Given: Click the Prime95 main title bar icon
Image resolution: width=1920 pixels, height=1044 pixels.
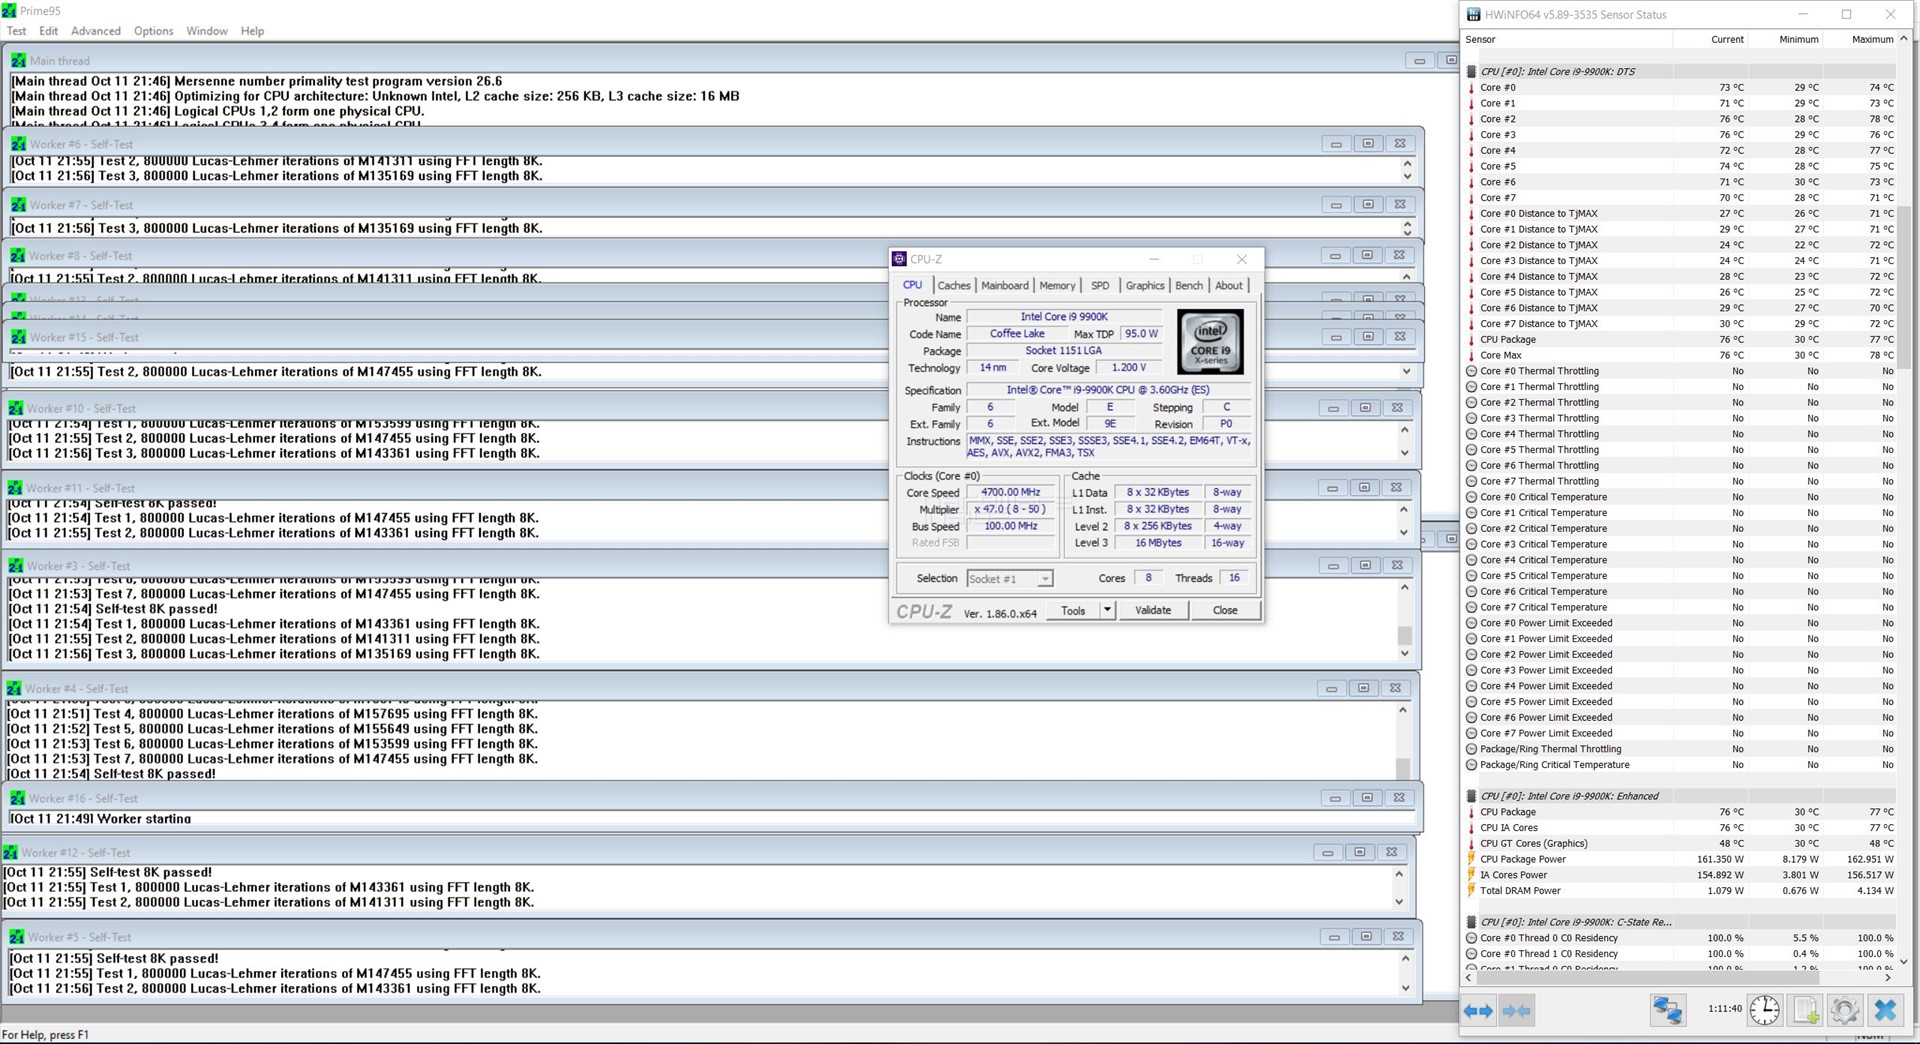Looking at the screenshot, I should tap(9, 11).
